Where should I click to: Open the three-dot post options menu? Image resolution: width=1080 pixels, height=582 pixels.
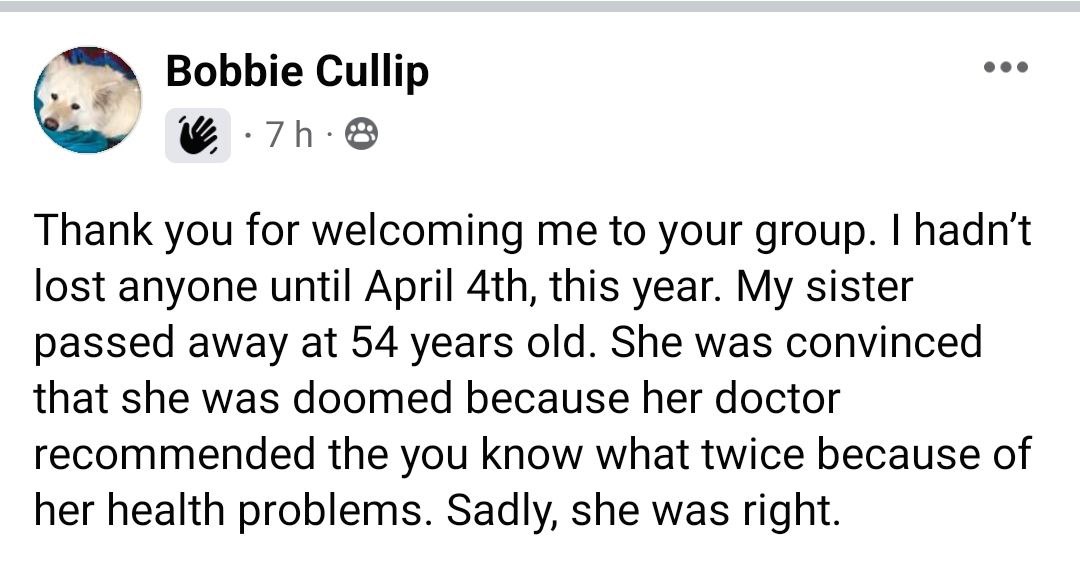1006,68
